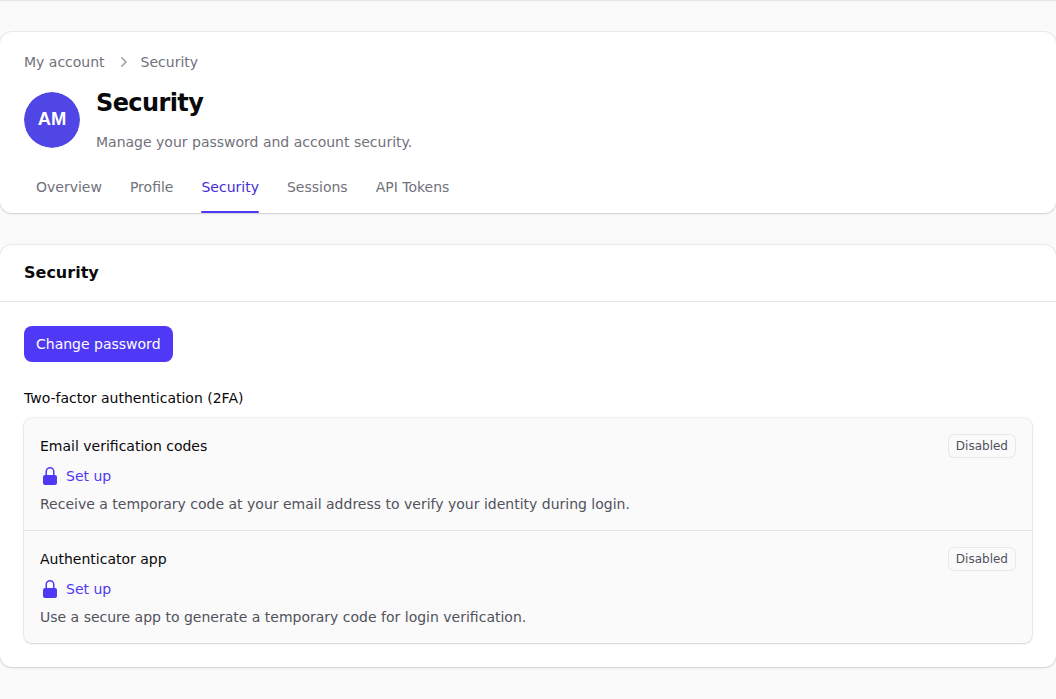This screenshot has height=699, width=1056.
Task: Set up Email verification codes
Action: click(x=88, y=476)
